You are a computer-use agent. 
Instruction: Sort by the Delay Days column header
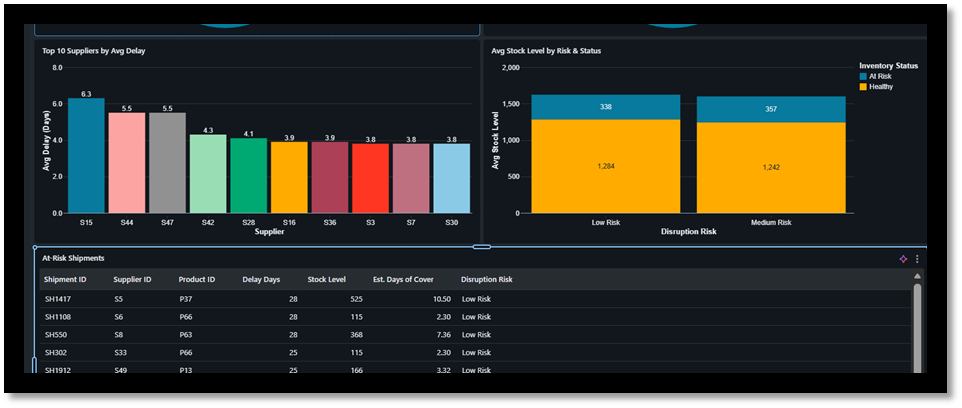[261, 279]
